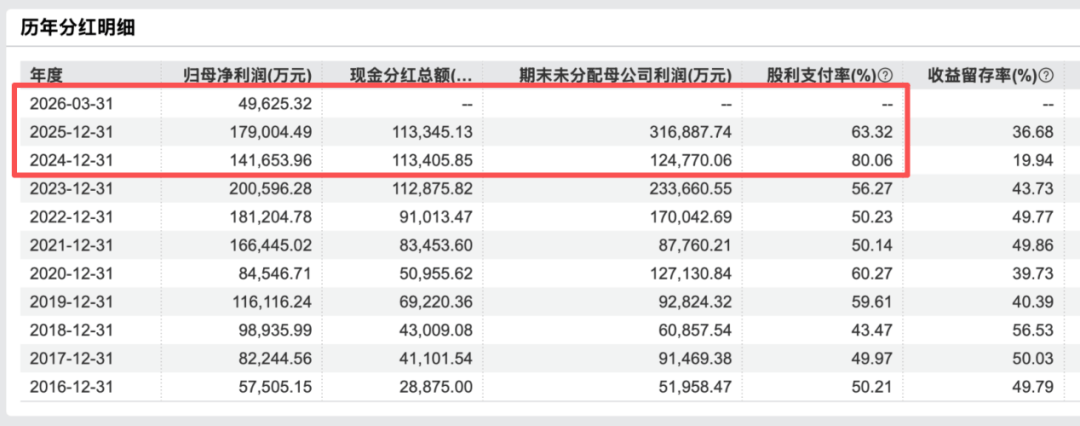Select the 2026-03-31 row date
This screenshot has width=1080, height=426.
pyautogui.click(x=72, y=104)
